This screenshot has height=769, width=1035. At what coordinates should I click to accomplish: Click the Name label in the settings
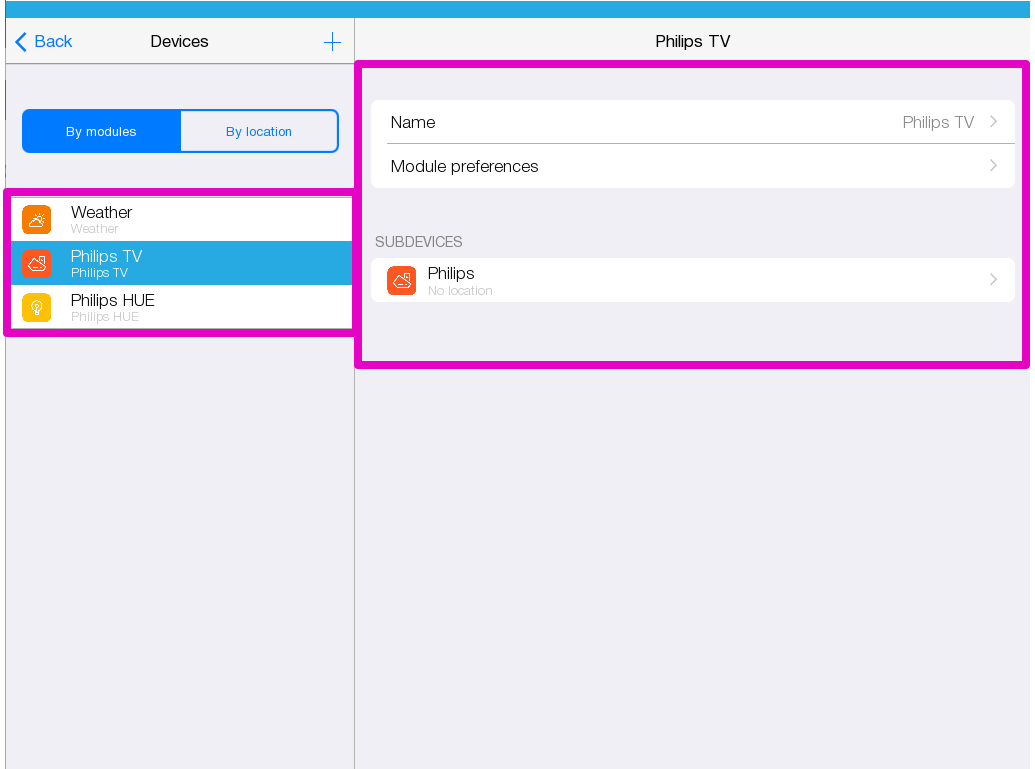pos(413,122)
